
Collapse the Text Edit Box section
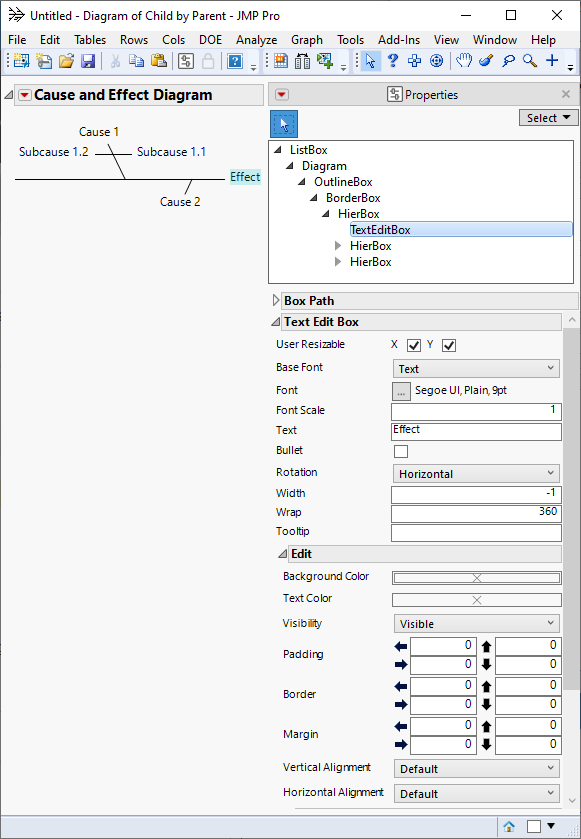point(276,322)
